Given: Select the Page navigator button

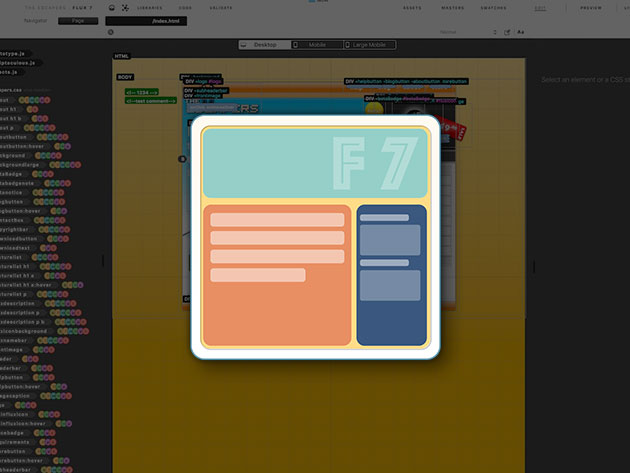Looking at the screenshot, I should (78, 21).
